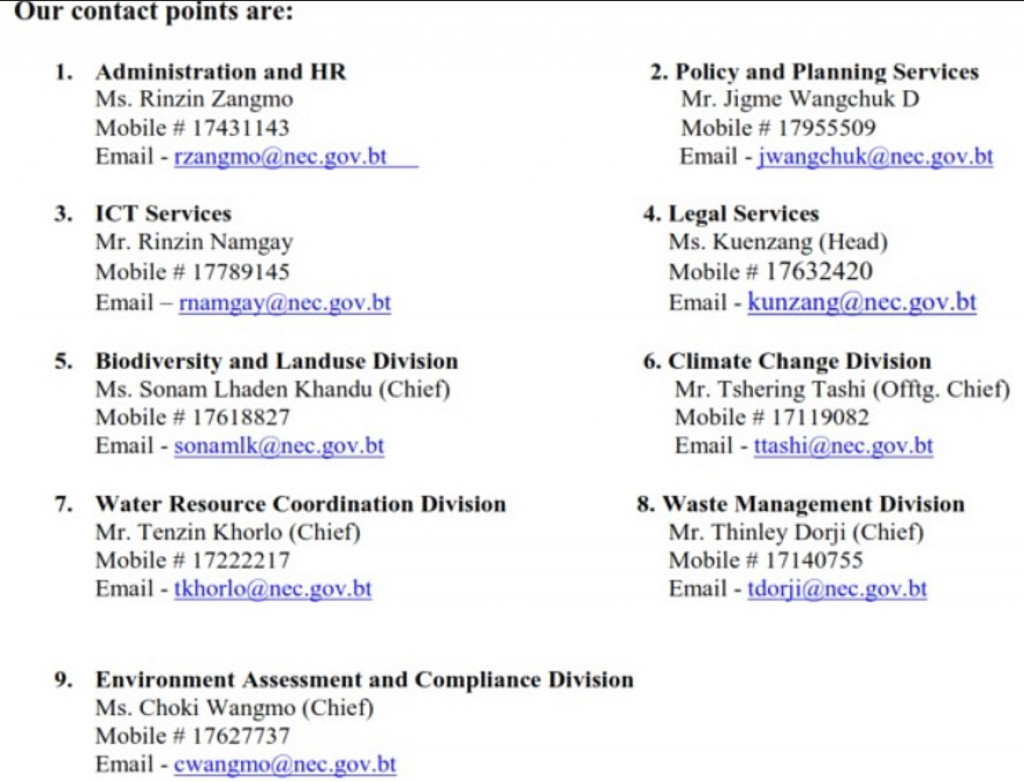Click the jwangchuk@nec.gov.bt email link
1024x782 pixels.
[875, 157]
